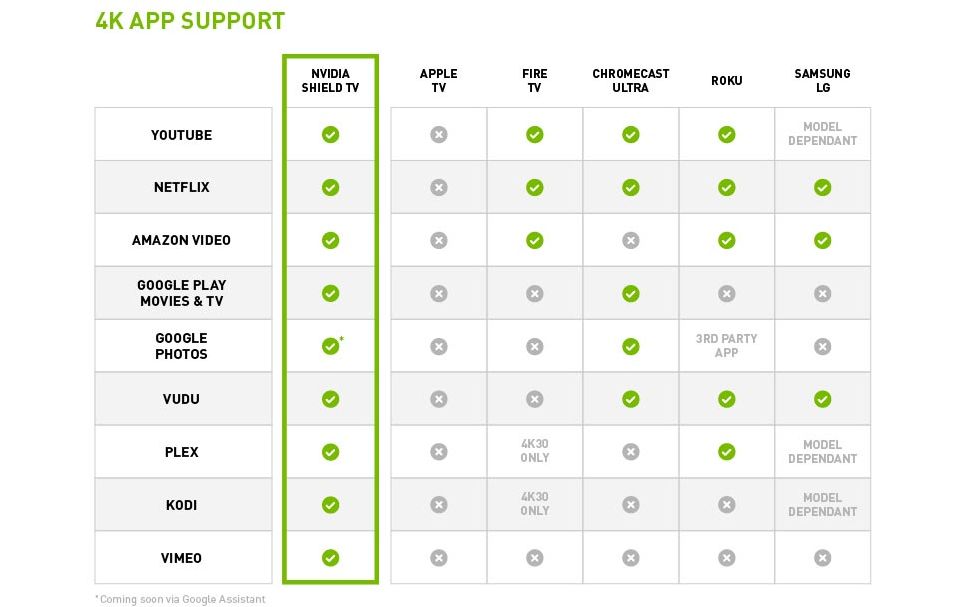Select the Chromecast Ultra column header
The width and height of the screenshot is (971, 607).
pos(630,81)
